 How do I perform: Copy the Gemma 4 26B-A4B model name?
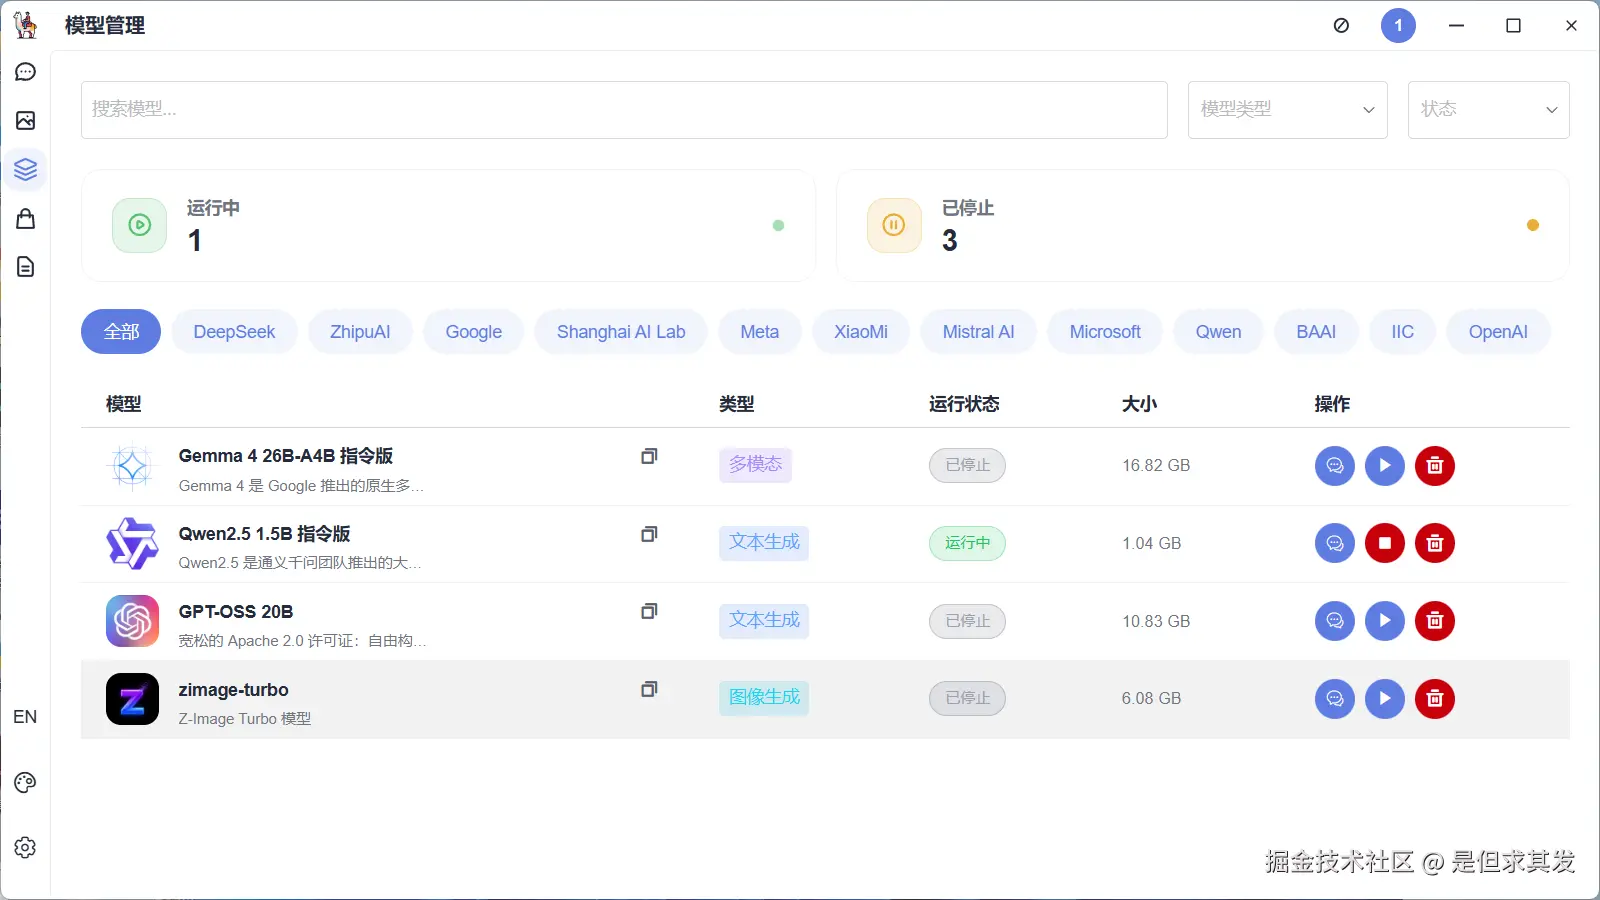point(649,456)
